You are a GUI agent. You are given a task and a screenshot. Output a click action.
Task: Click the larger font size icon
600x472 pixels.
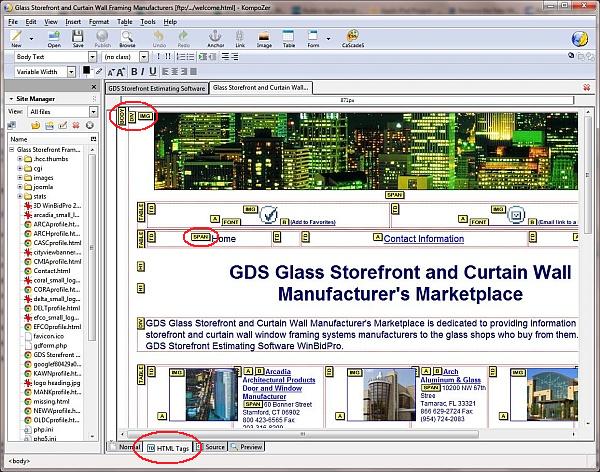[121, 72]
